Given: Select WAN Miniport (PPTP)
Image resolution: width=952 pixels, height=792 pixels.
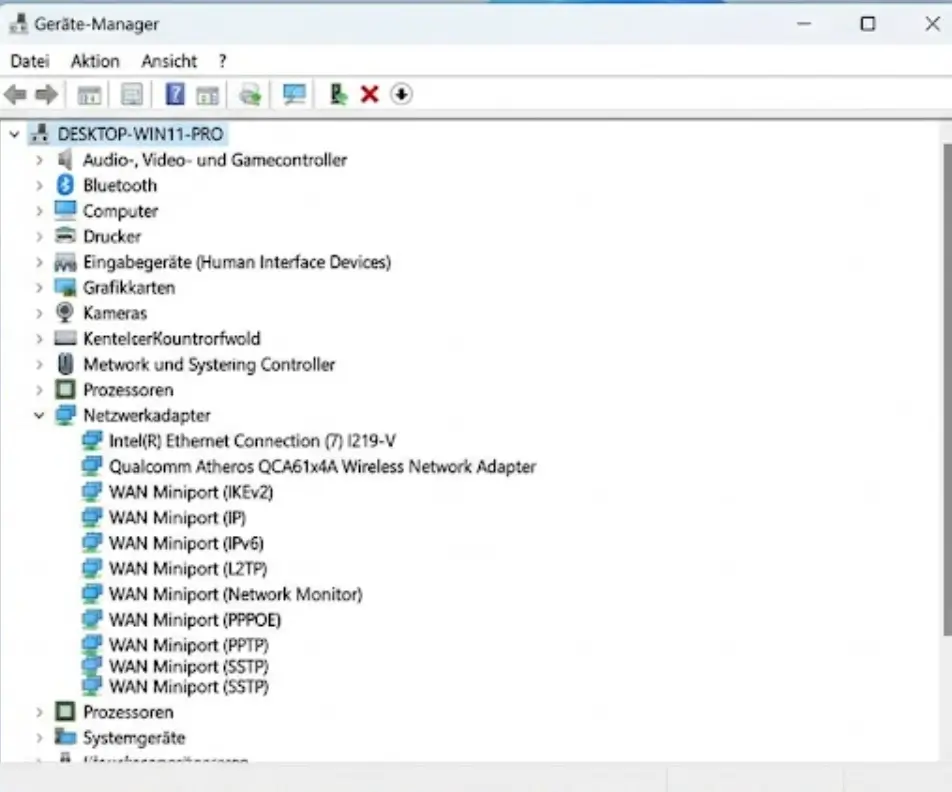Looking at the screenshot, I should pos(188,645).
